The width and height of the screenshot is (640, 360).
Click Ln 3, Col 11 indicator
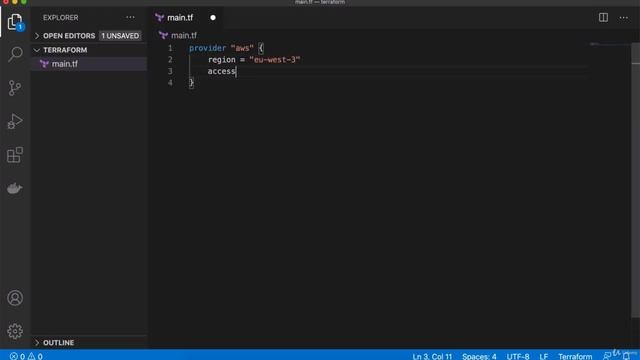tap(432, 356)
